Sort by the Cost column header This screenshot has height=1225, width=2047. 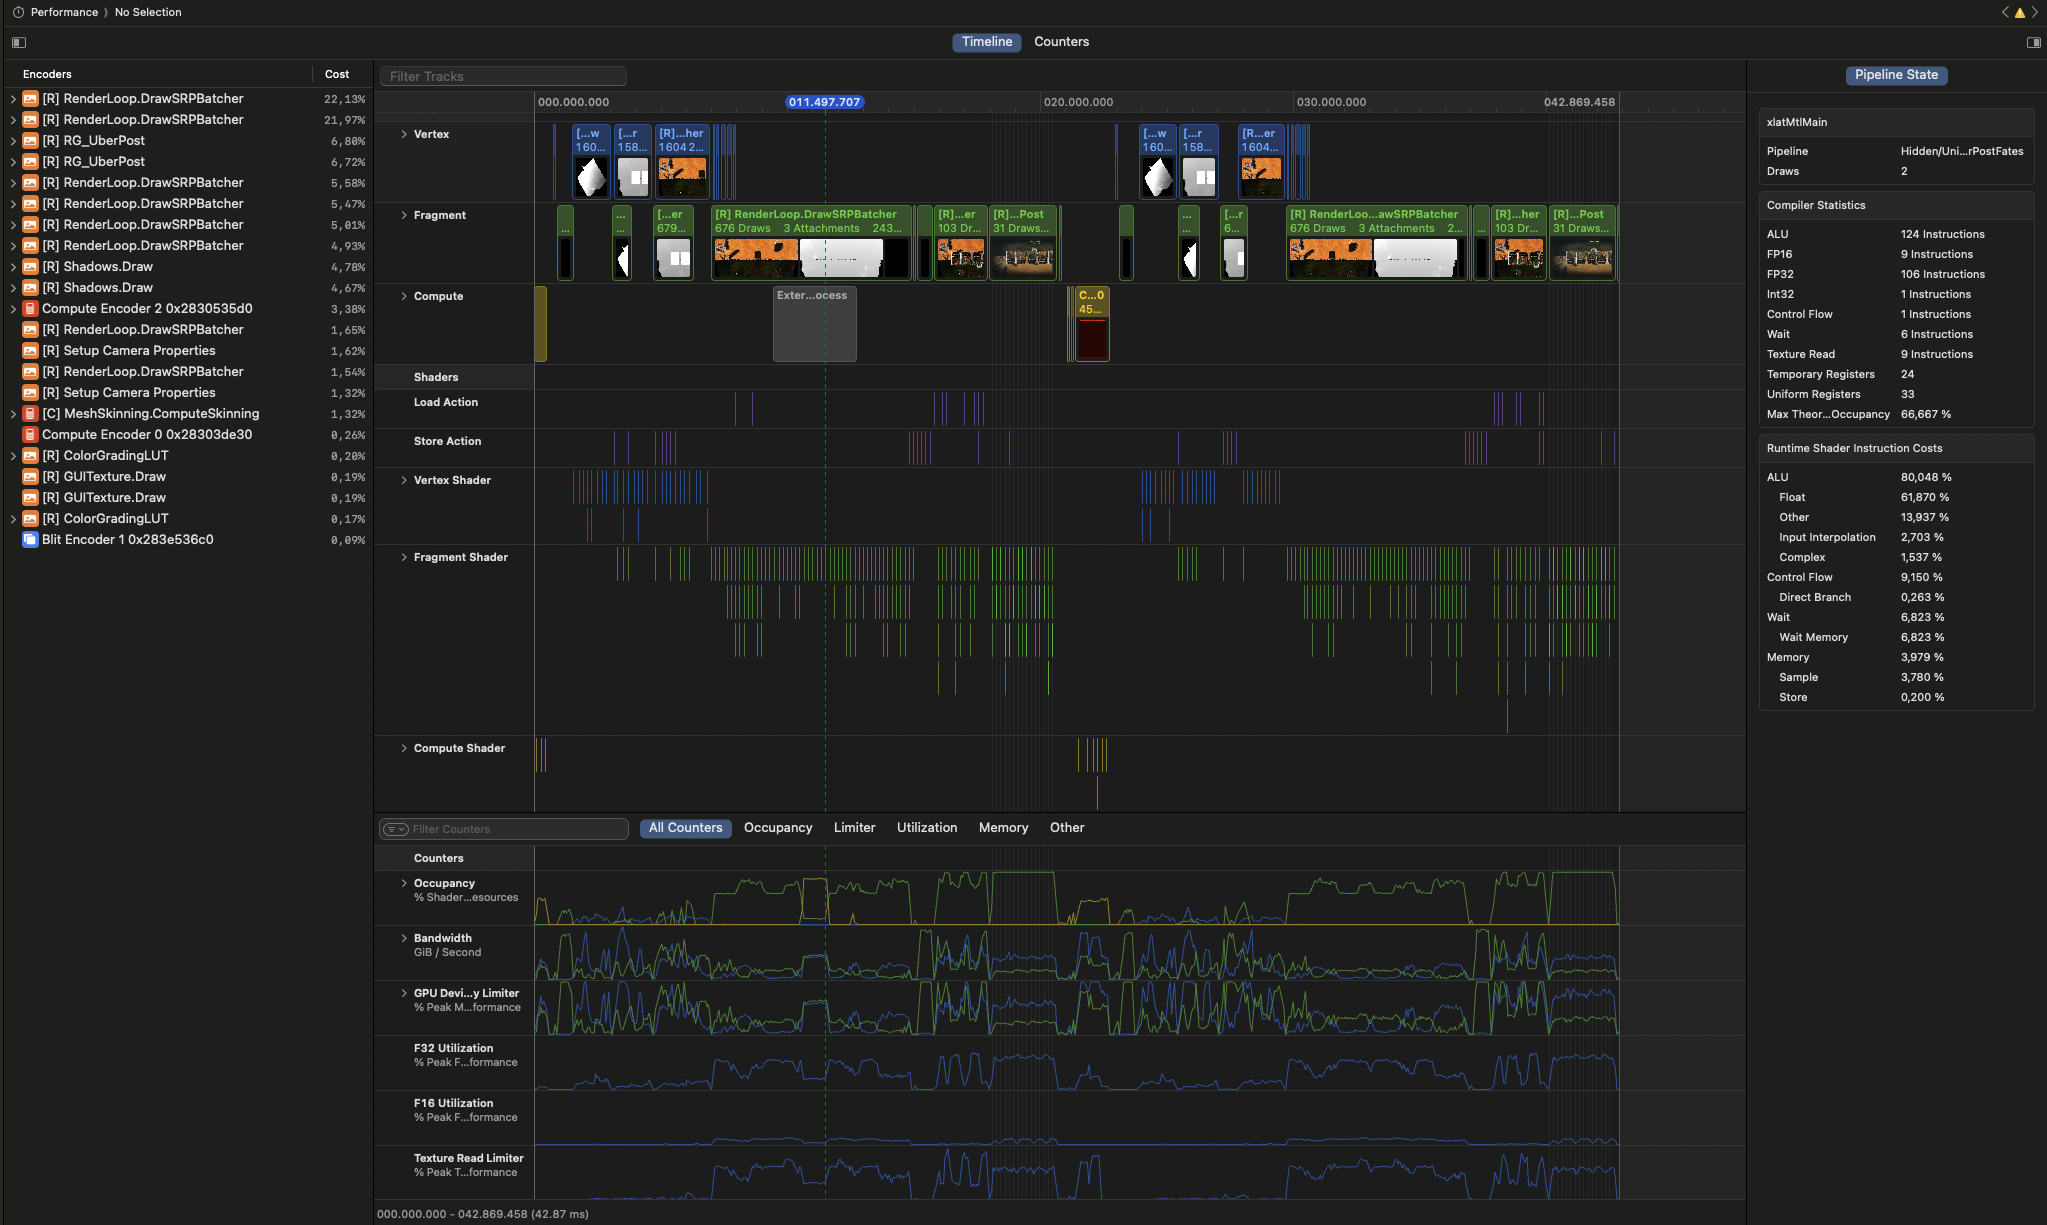click(337, 74)
